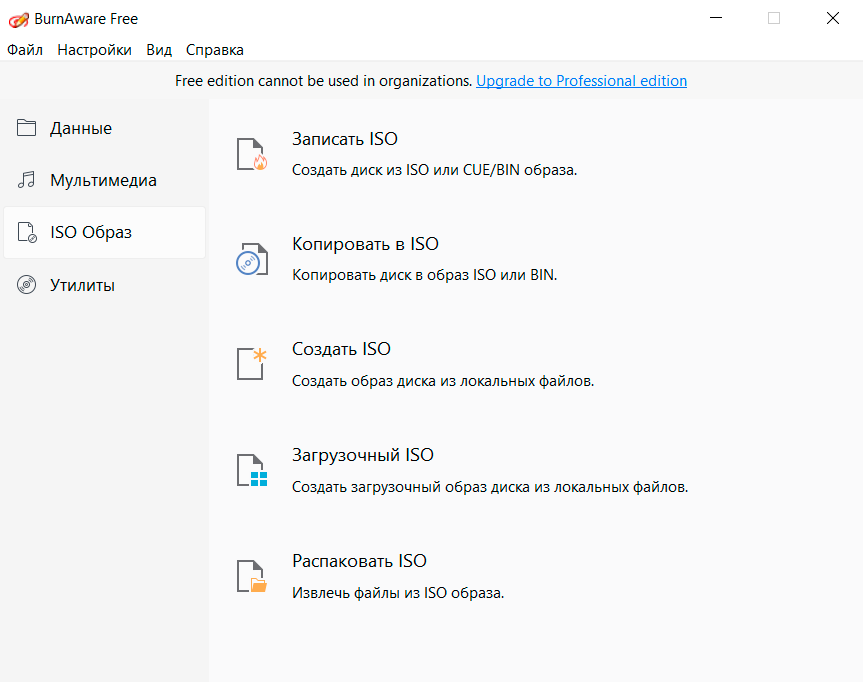863x682 pixels.
Task: Open the Справка menu
Action: (215, 50)
